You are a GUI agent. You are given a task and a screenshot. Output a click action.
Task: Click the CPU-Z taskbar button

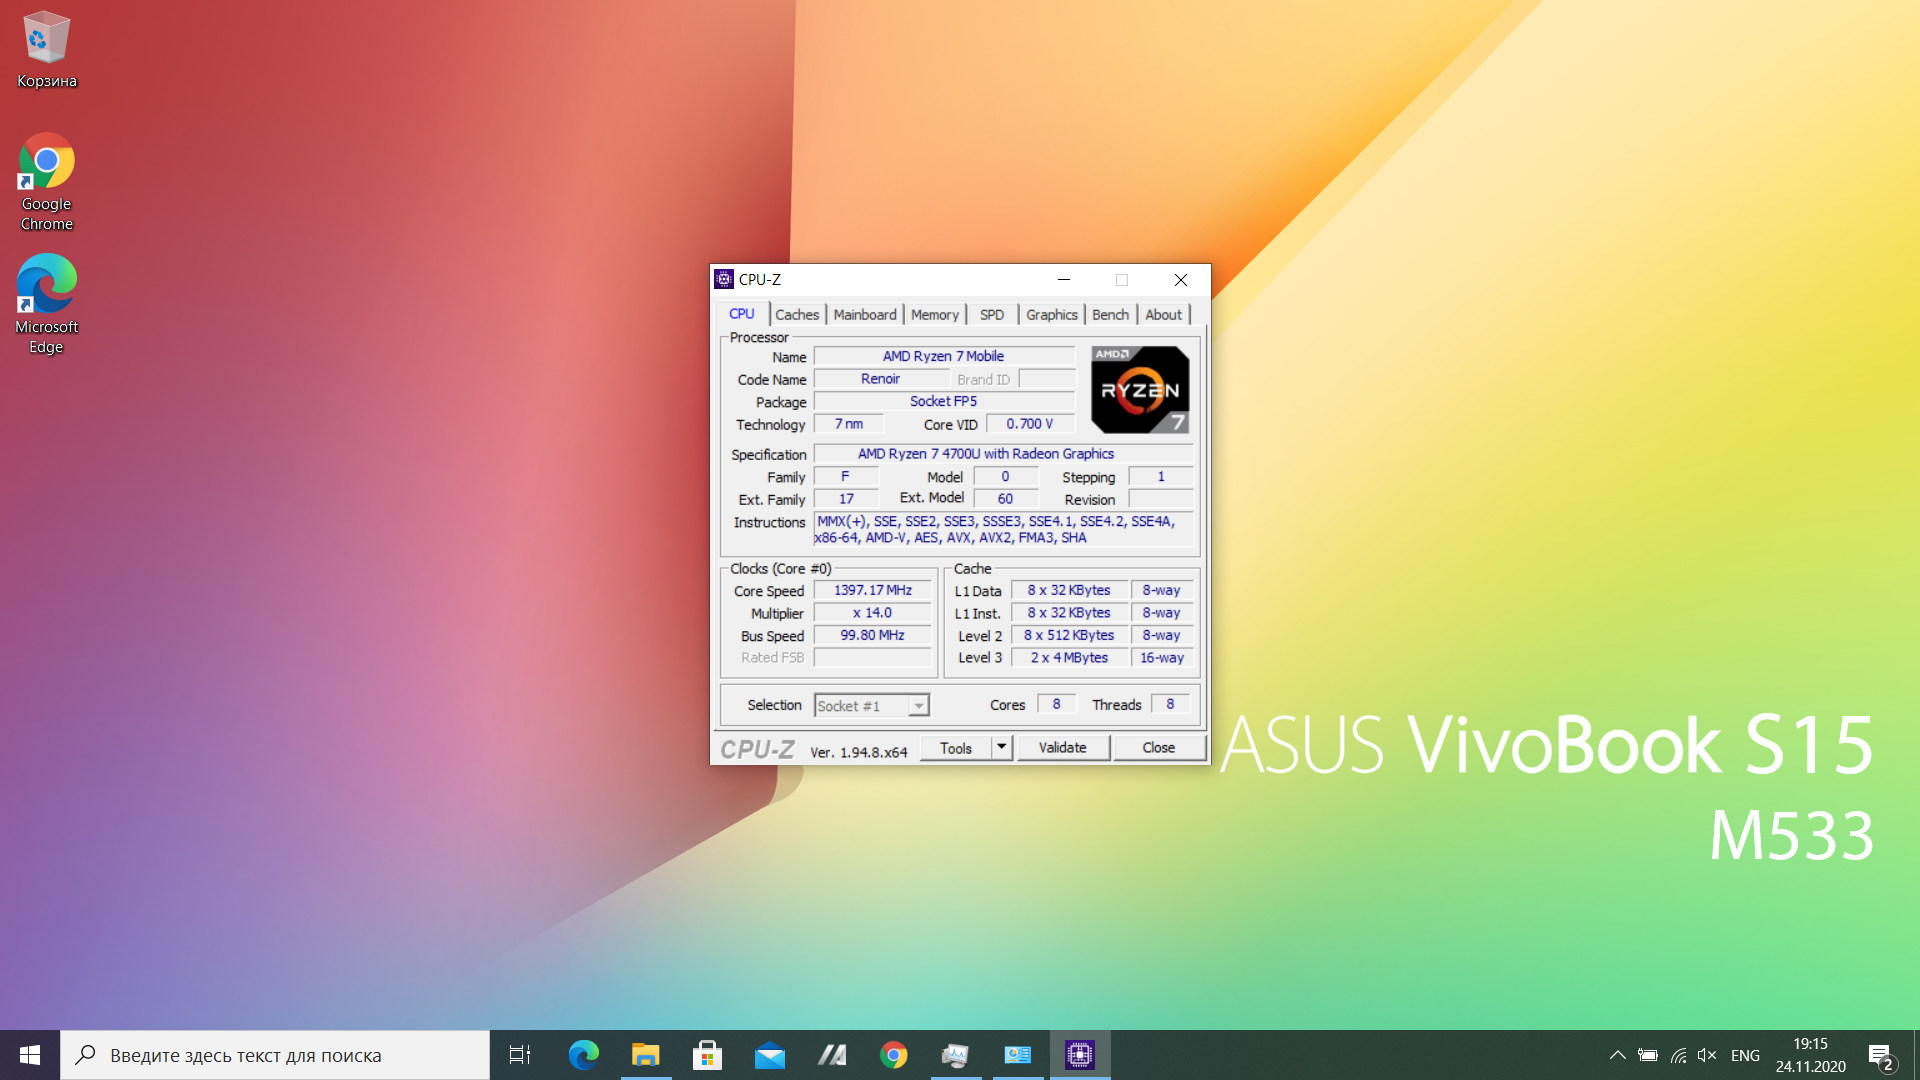[1079, 1055]
